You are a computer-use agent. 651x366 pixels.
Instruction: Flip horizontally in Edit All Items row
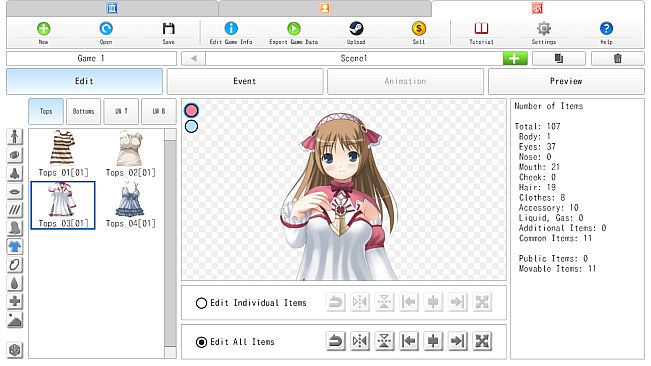[x=360, y=341]
